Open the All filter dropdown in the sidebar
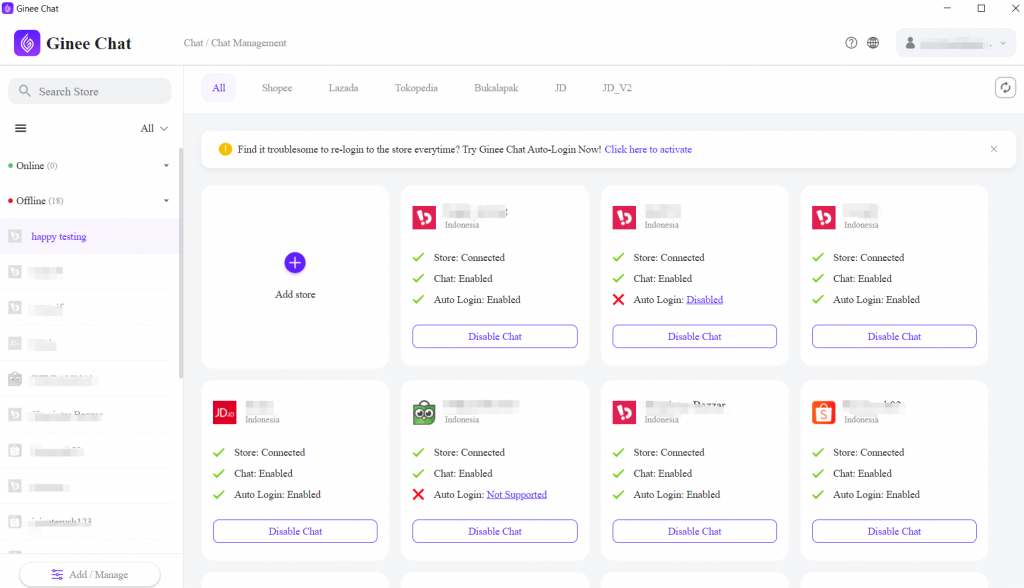The width and height of the screenshot is (1024, 588). click(x=154, y=128)
